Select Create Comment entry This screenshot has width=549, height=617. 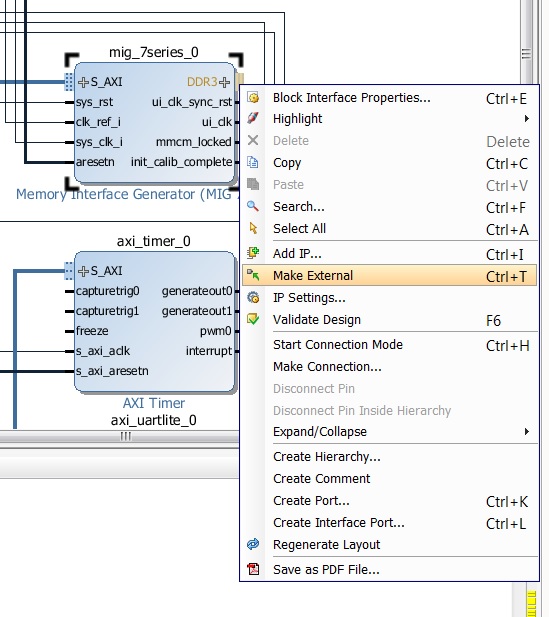(x=390, y=478)
